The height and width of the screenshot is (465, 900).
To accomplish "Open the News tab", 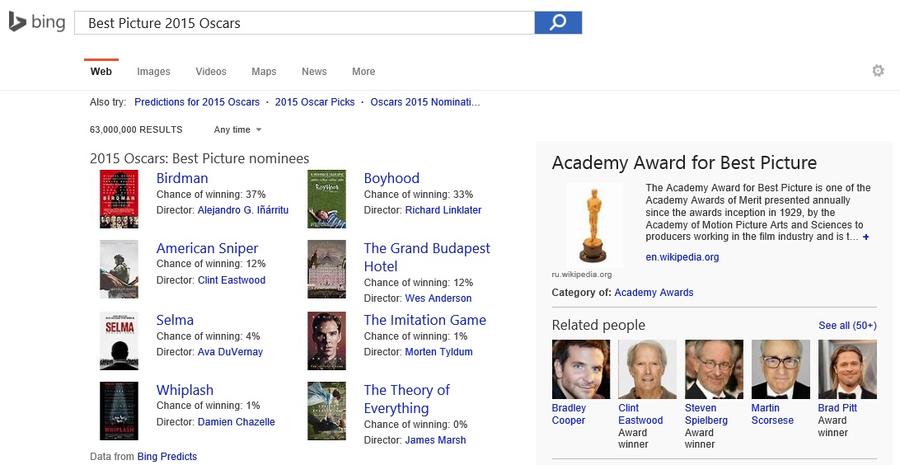I will pos(314,72).
